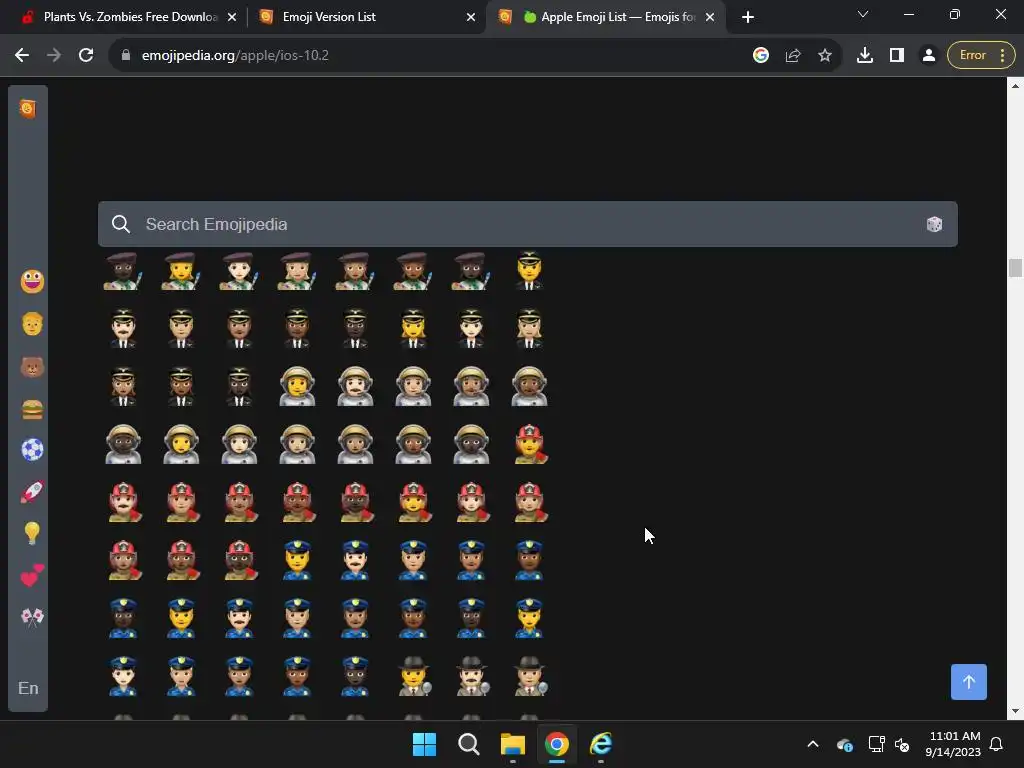Screen dimensions: 1024x768
Task: Open the clock showing 11:01 AM
Action: point(953,744)
